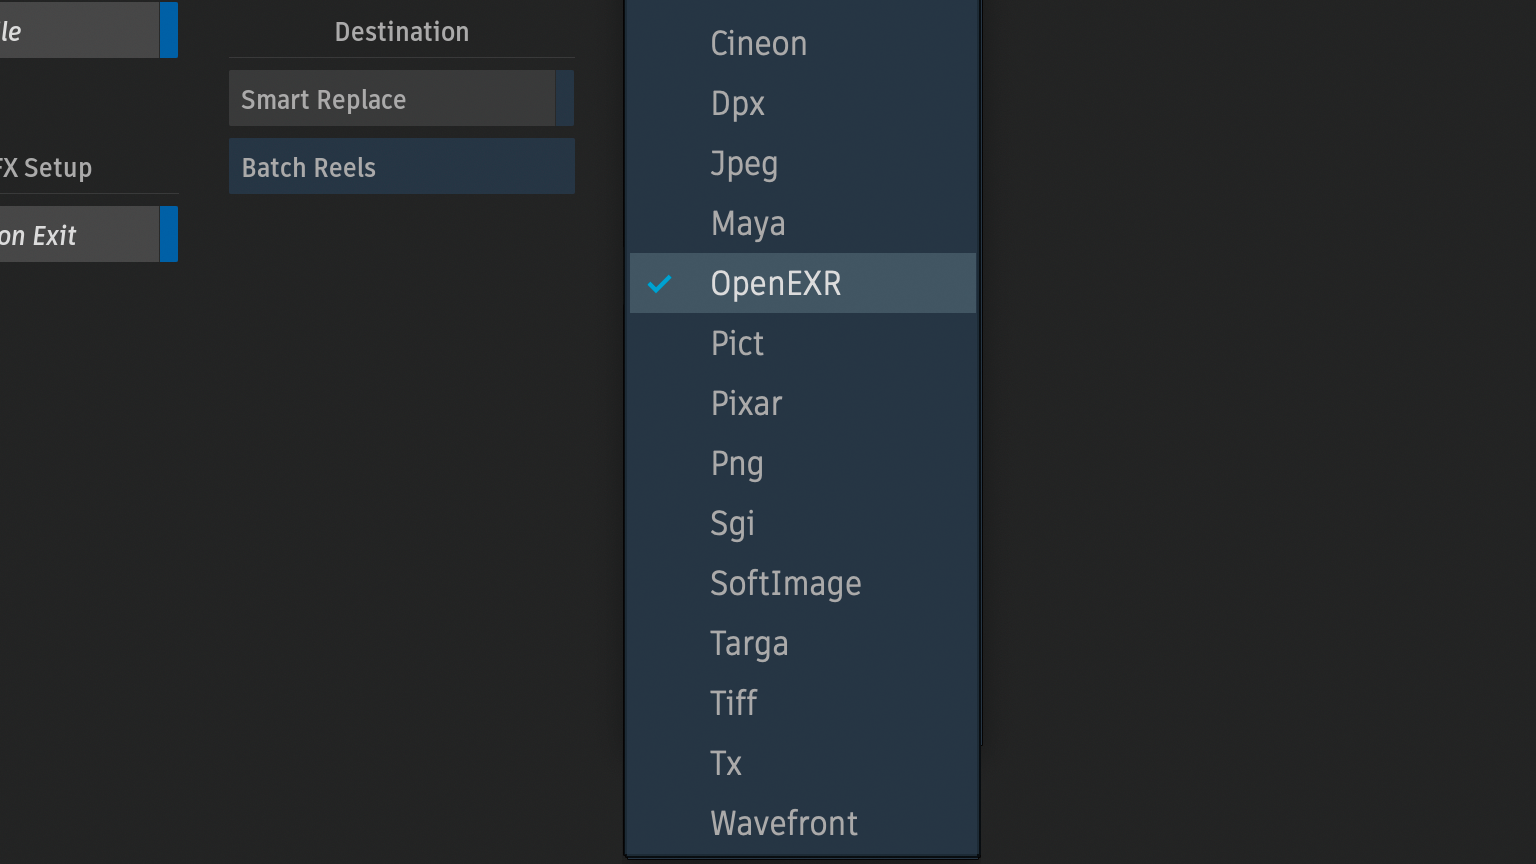Toggle the 'on Exit' button

point(80,235)
